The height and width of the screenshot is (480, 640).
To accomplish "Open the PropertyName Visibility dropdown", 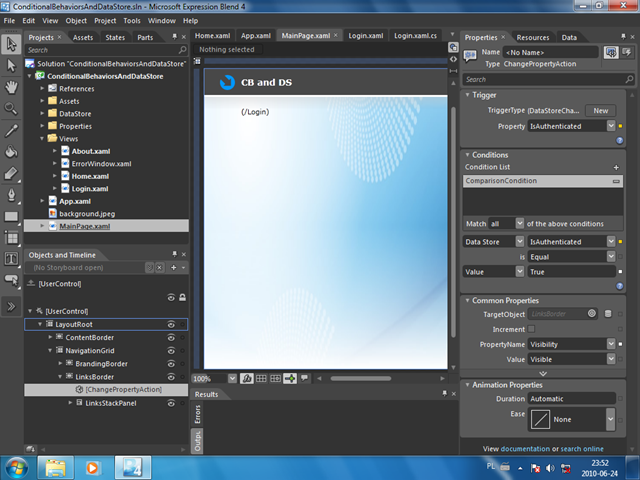I will (611, 344).
